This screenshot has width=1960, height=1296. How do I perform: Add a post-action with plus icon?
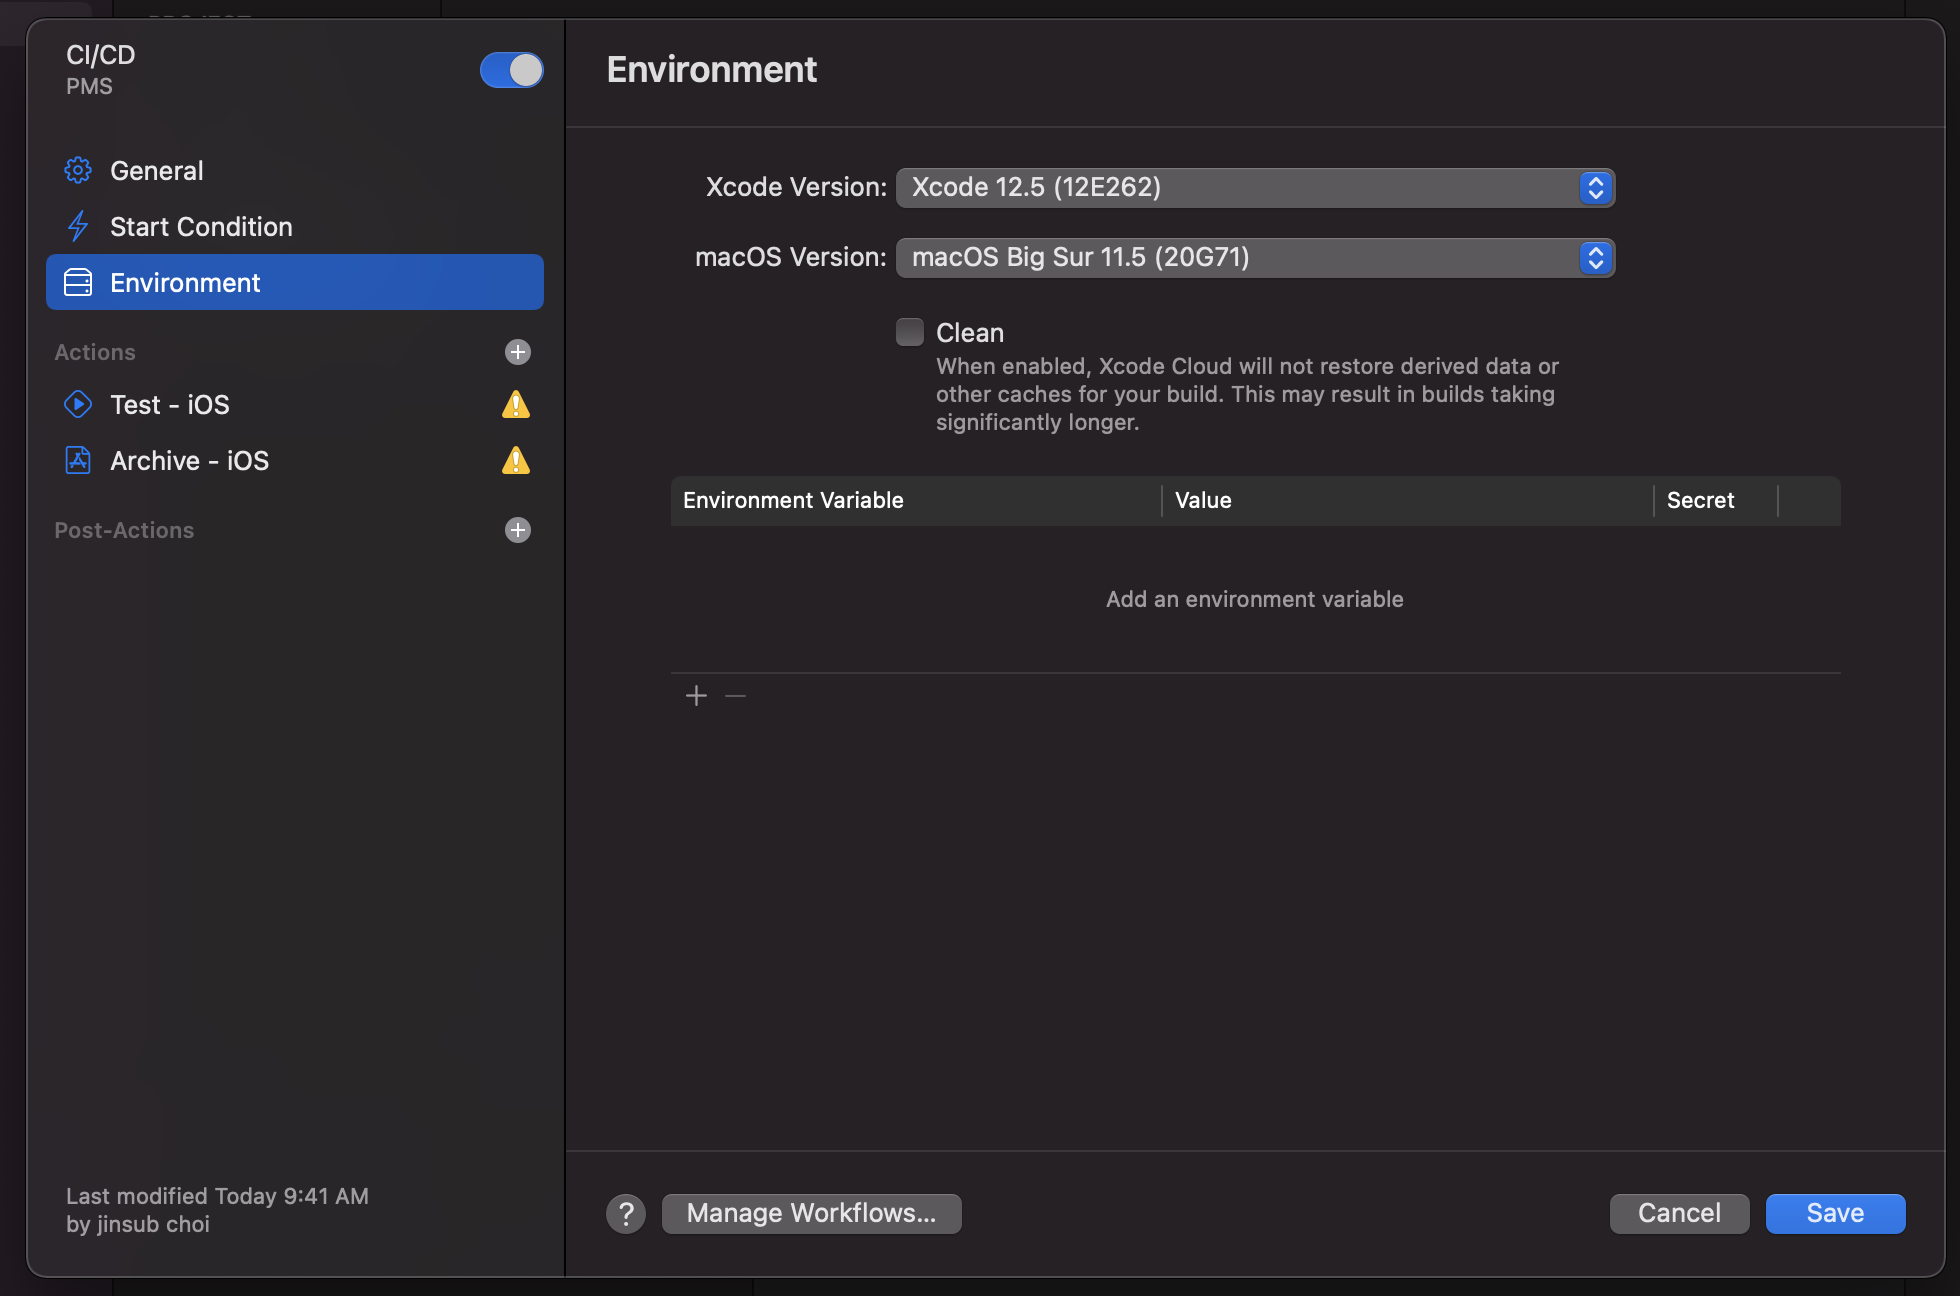[517, 530]
